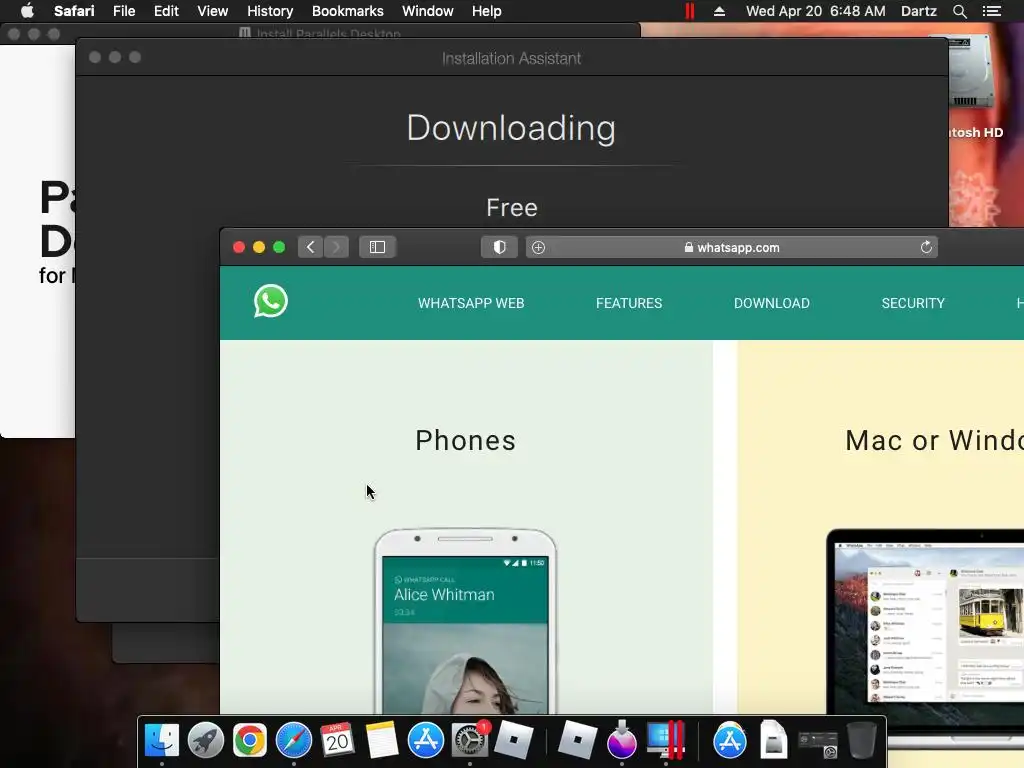Screen dimensions: 1024x768
Task: Open the Help menu
Action: [x=487, y=11]
